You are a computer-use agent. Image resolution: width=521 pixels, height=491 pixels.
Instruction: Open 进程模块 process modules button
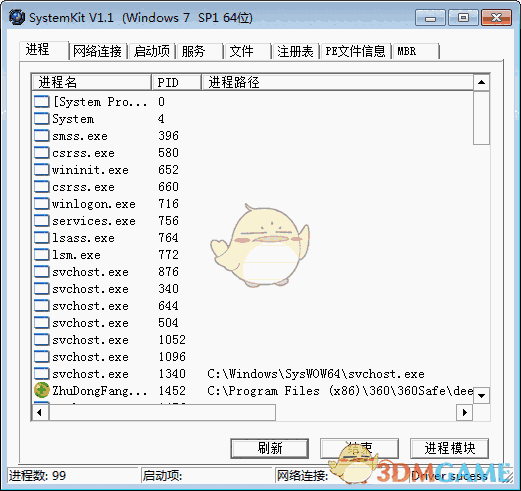point(449,448)
